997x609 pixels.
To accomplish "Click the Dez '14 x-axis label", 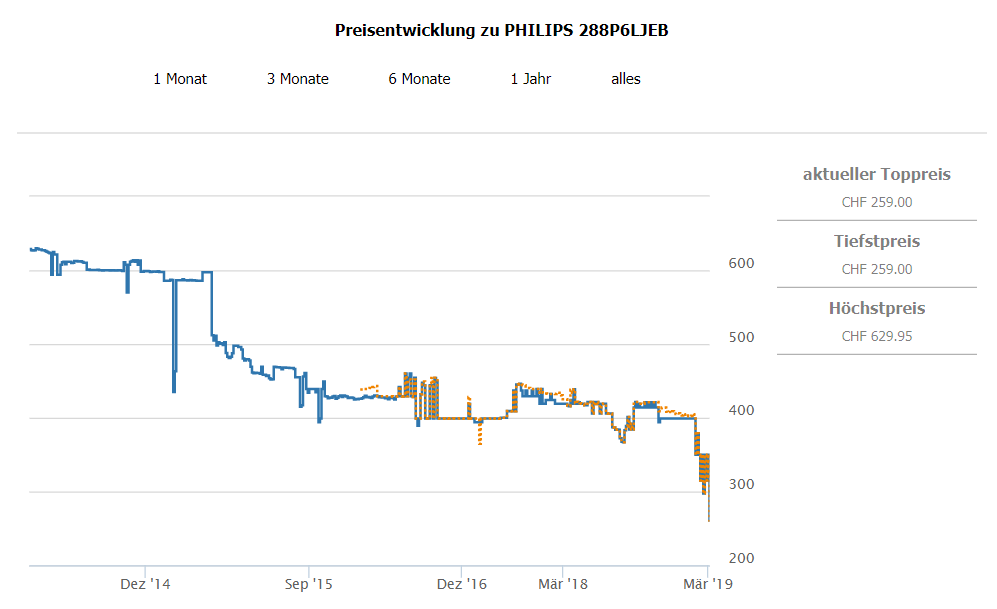I will coord(146,583).
